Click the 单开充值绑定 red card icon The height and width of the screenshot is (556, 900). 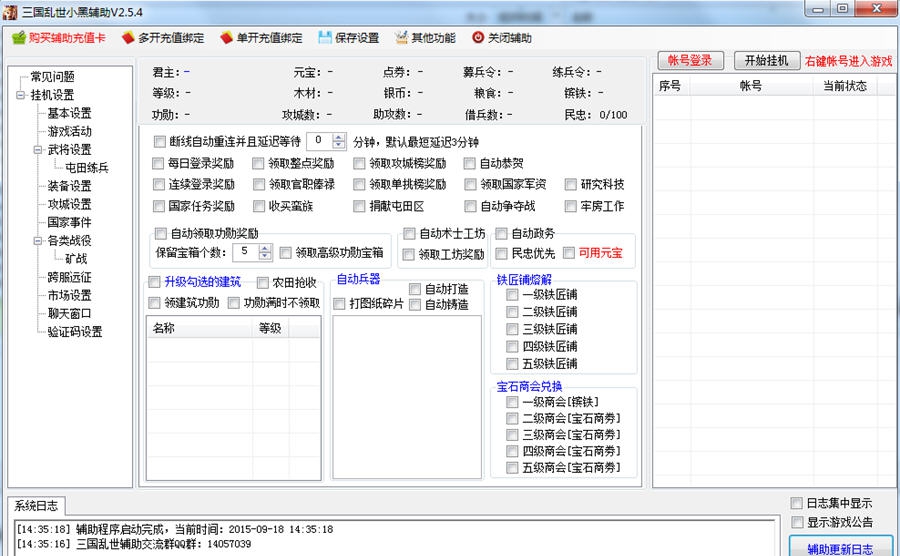tap(226, 38)
